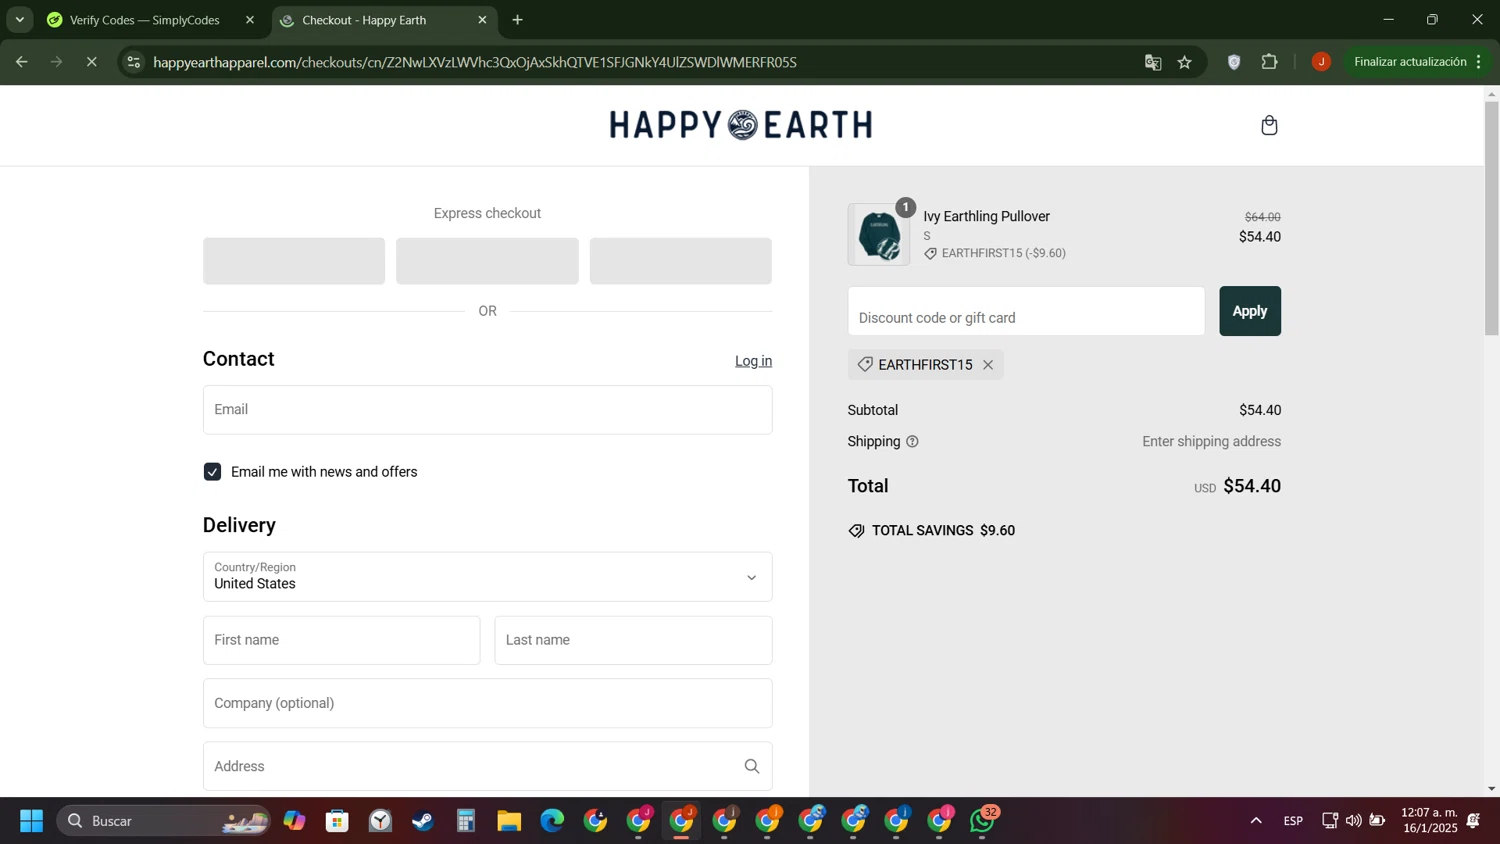The height and width of the screenshot is (844, 1500).
Task: Close the Checkout Happy Earth tab
Action: coord(482,20)
